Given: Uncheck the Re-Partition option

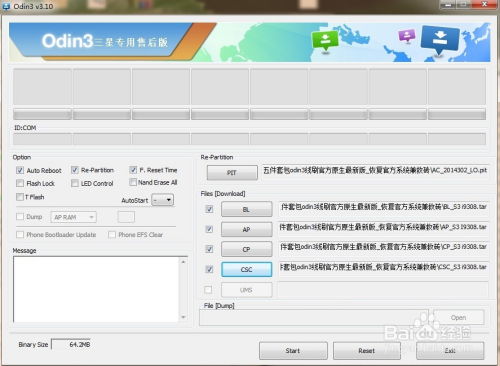Looking at the screenshot, I should coord(75,170).
